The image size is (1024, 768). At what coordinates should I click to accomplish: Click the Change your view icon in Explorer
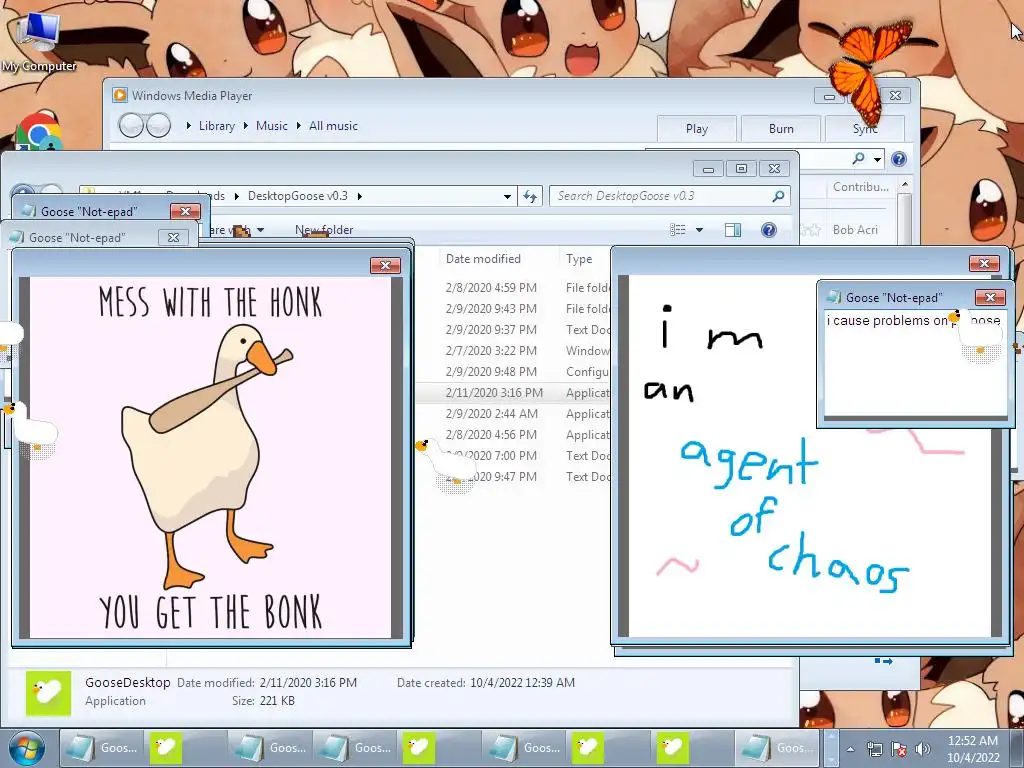tap(678, 229)
